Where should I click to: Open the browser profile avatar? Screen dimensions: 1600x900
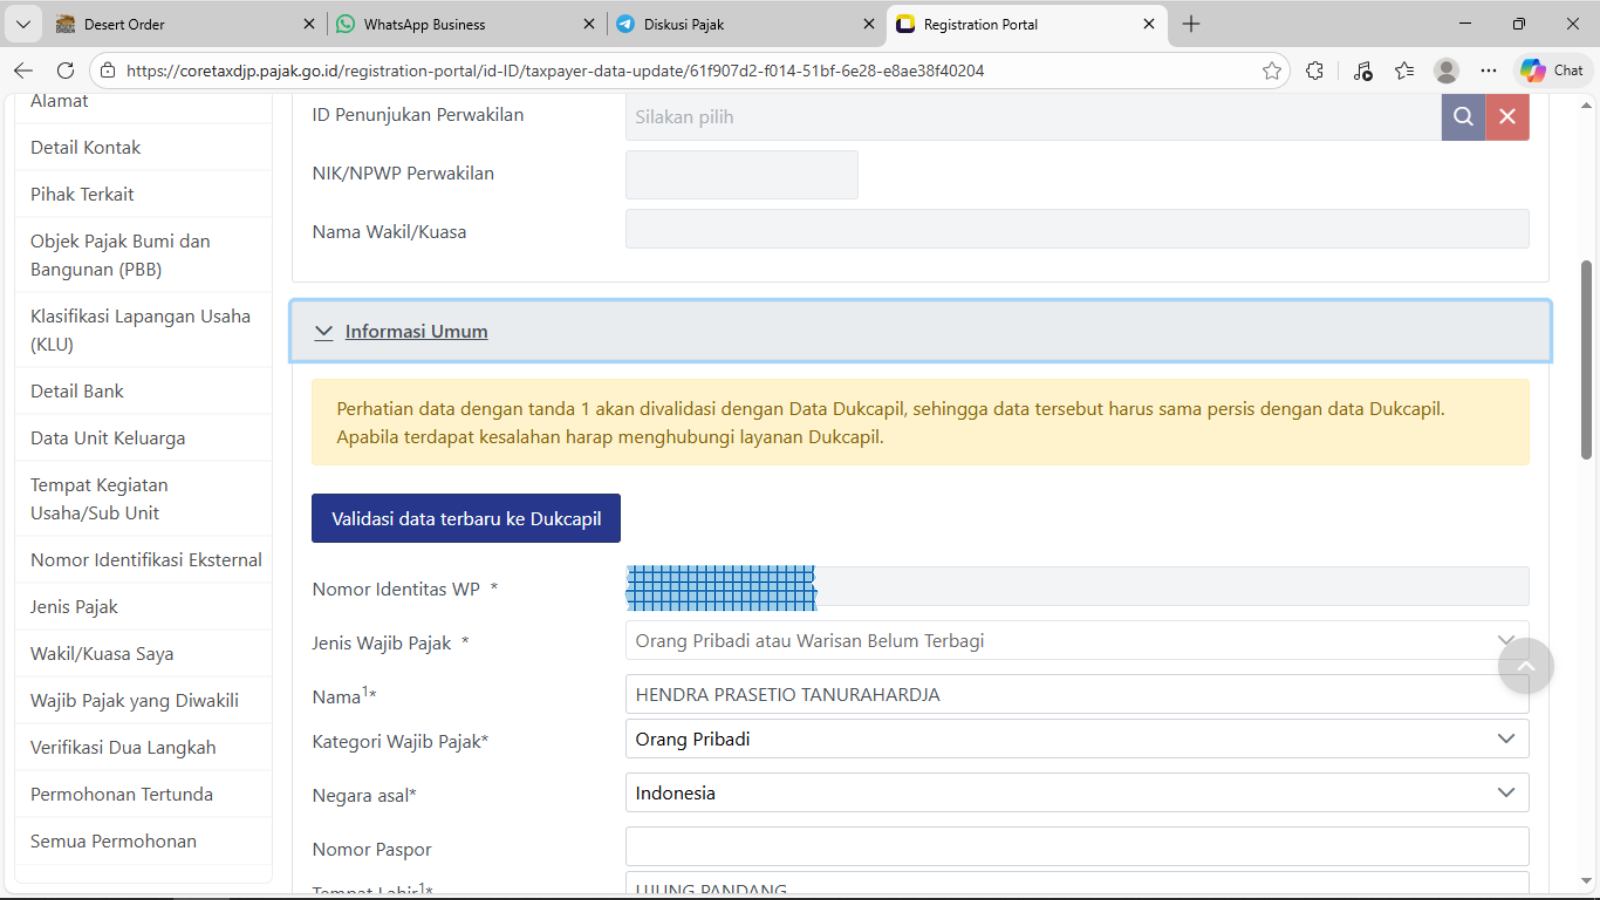pos(1446,70)
